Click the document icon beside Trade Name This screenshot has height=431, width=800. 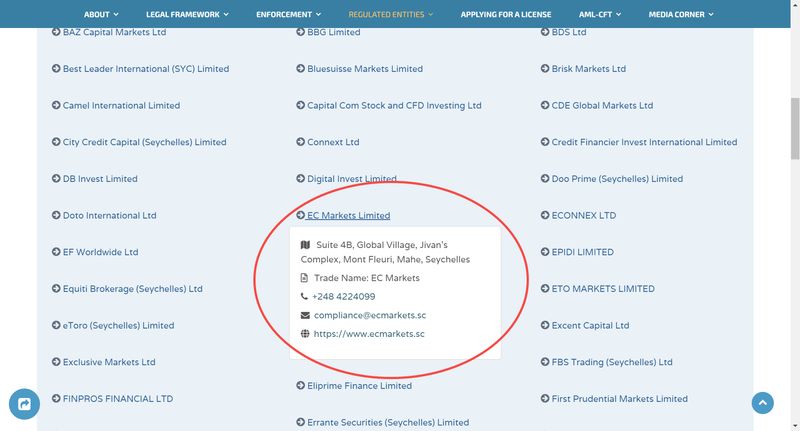(304, 278)
